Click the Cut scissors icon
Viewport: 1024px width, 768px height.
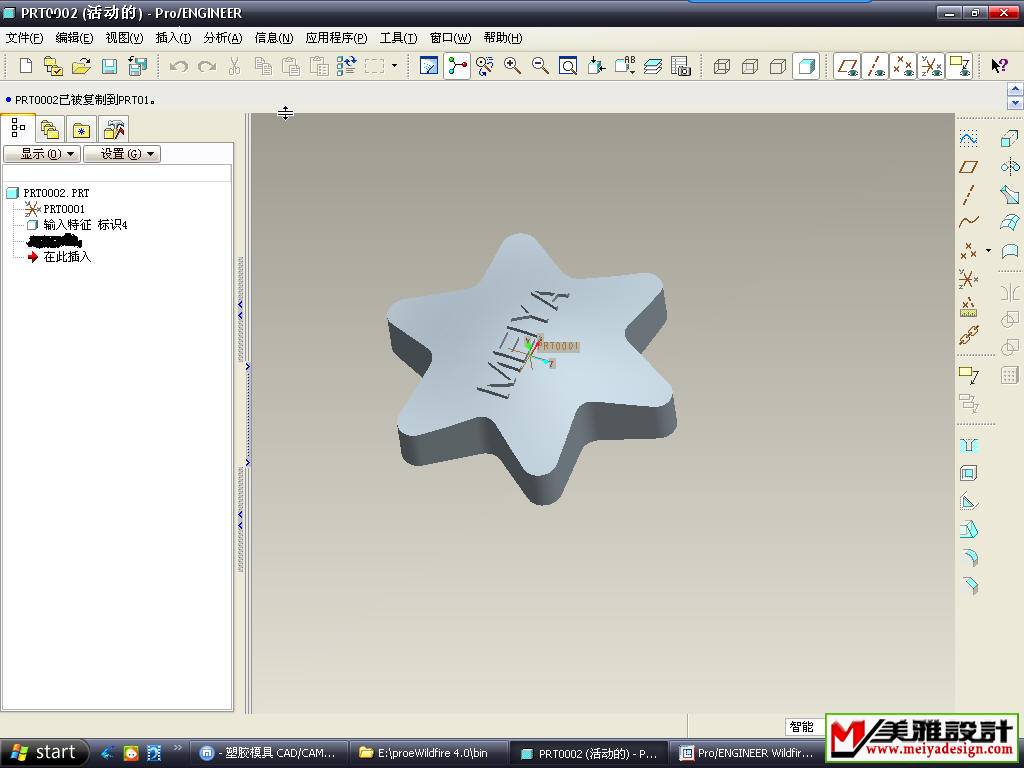tap(234, 66)
